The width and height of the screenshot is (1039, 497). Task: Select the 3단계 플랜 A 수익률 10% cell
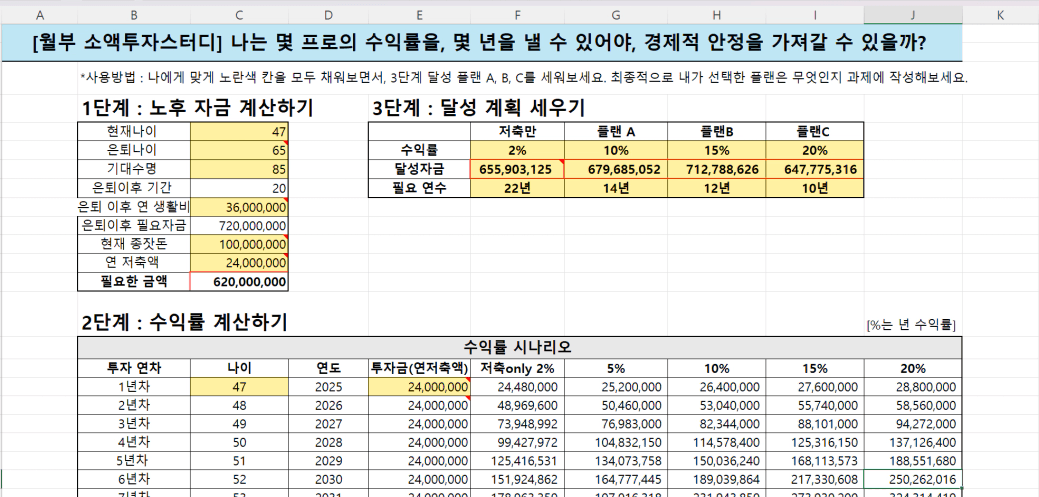[x=616, y=150]
